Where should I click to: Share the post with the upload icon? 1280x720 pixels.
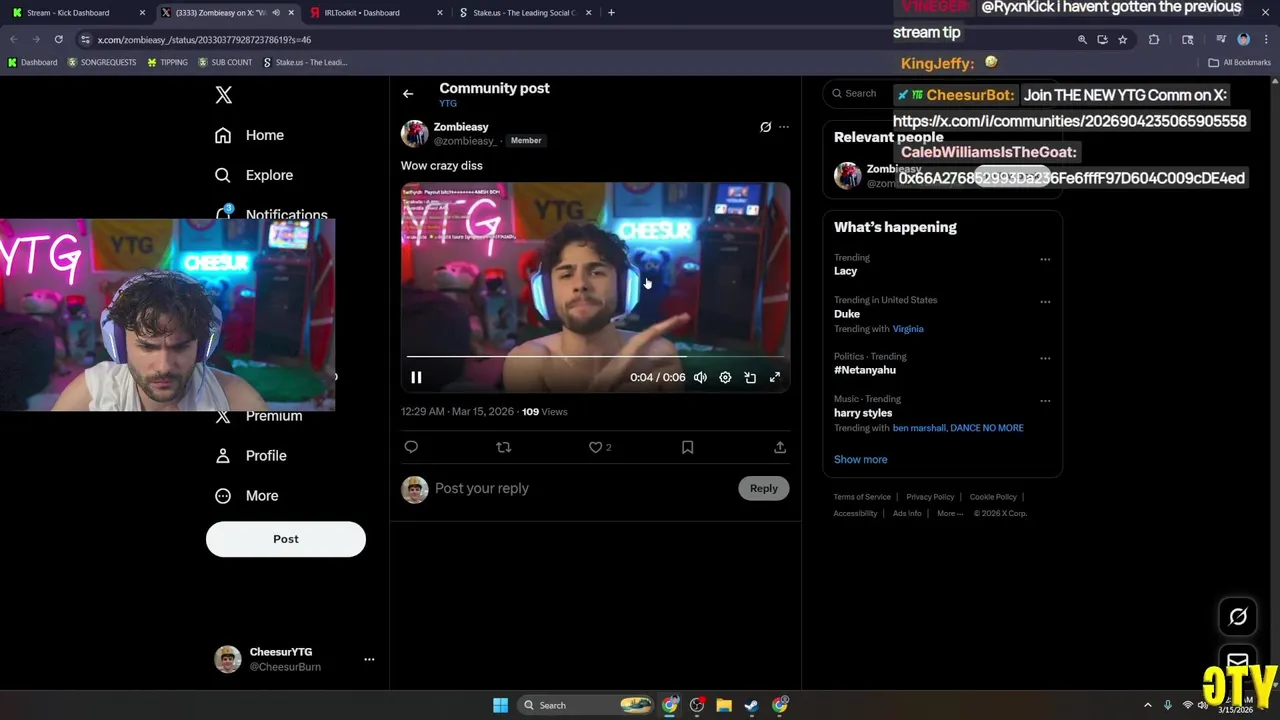pyautogui.click(x=780, y=447)
